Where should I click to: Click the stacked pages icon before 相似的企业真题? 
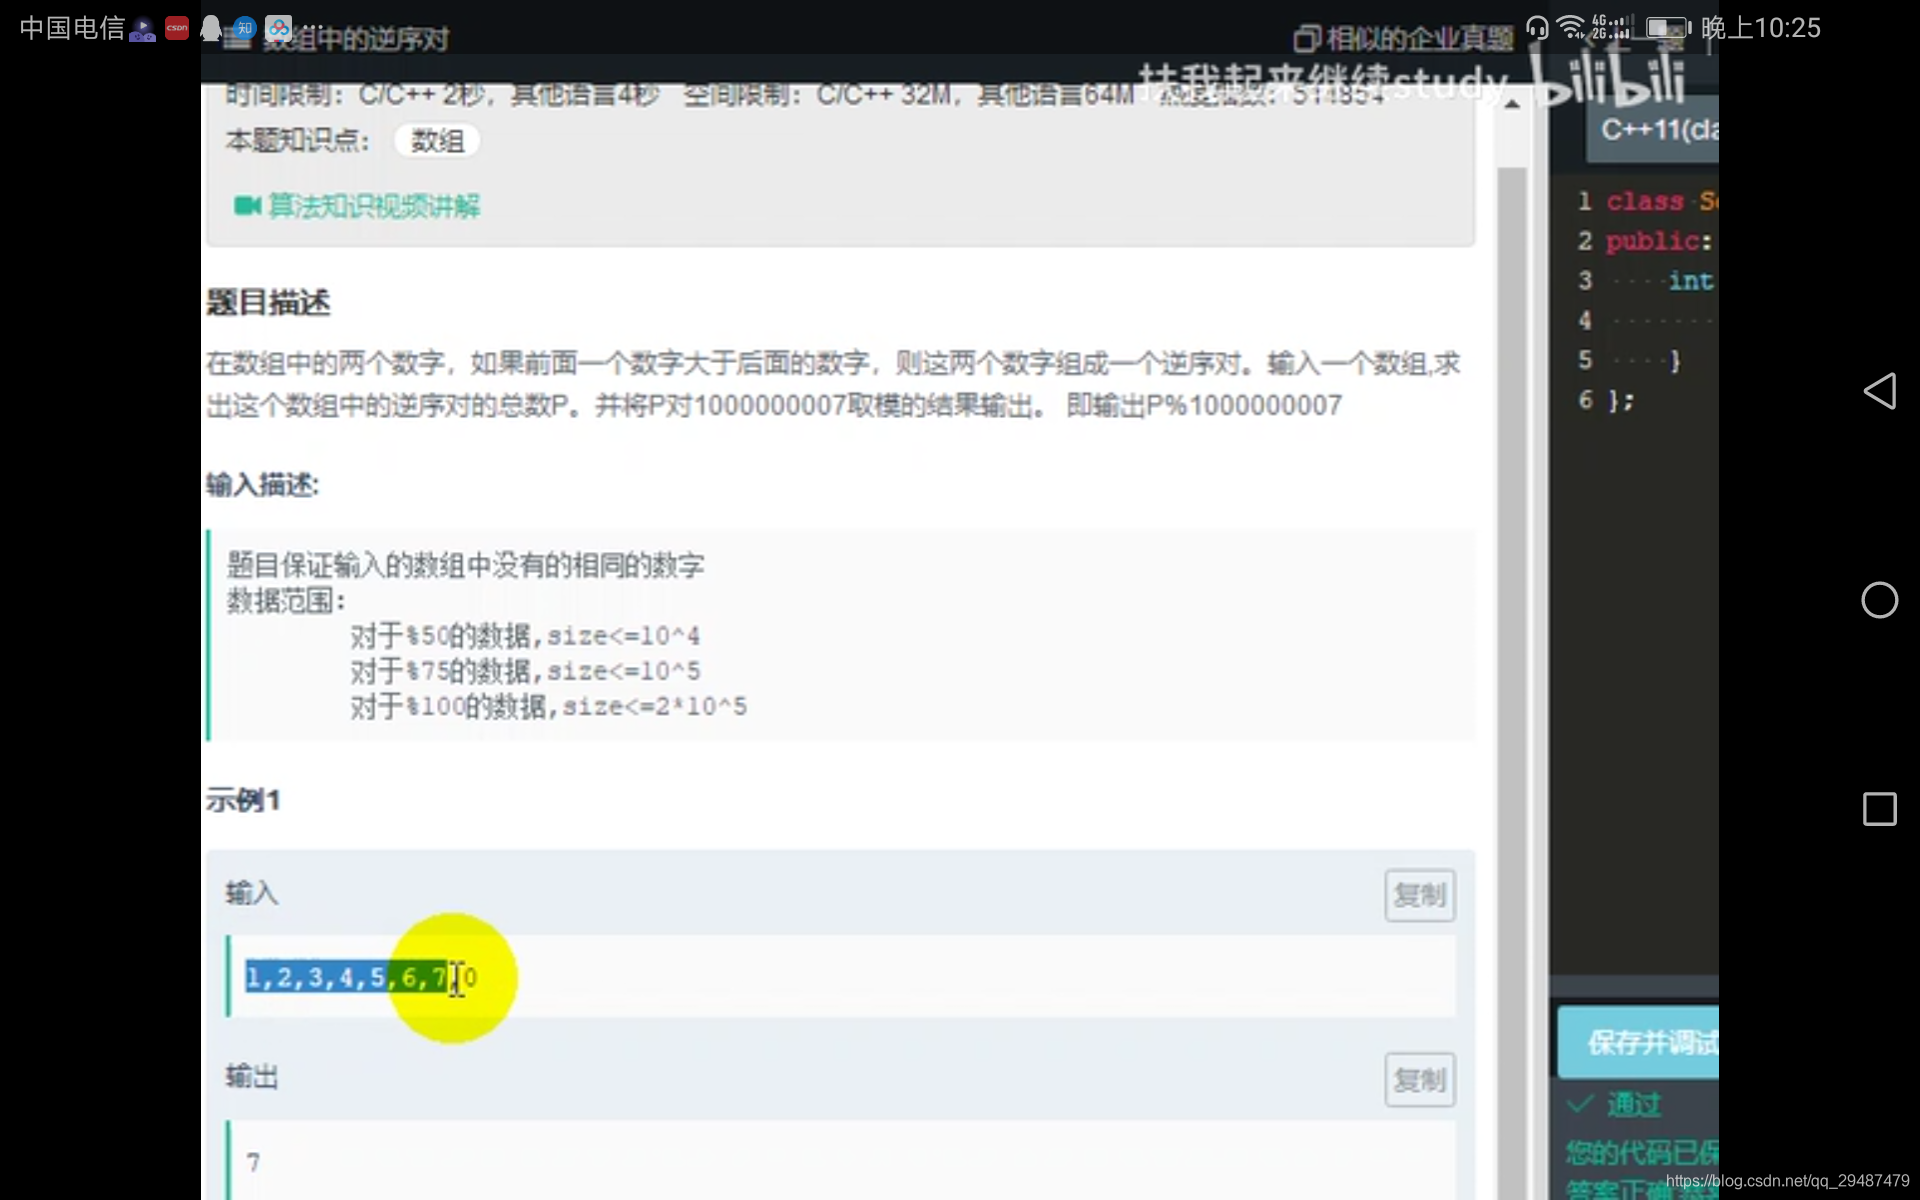pyautogui.click(x=1306, y=39)
